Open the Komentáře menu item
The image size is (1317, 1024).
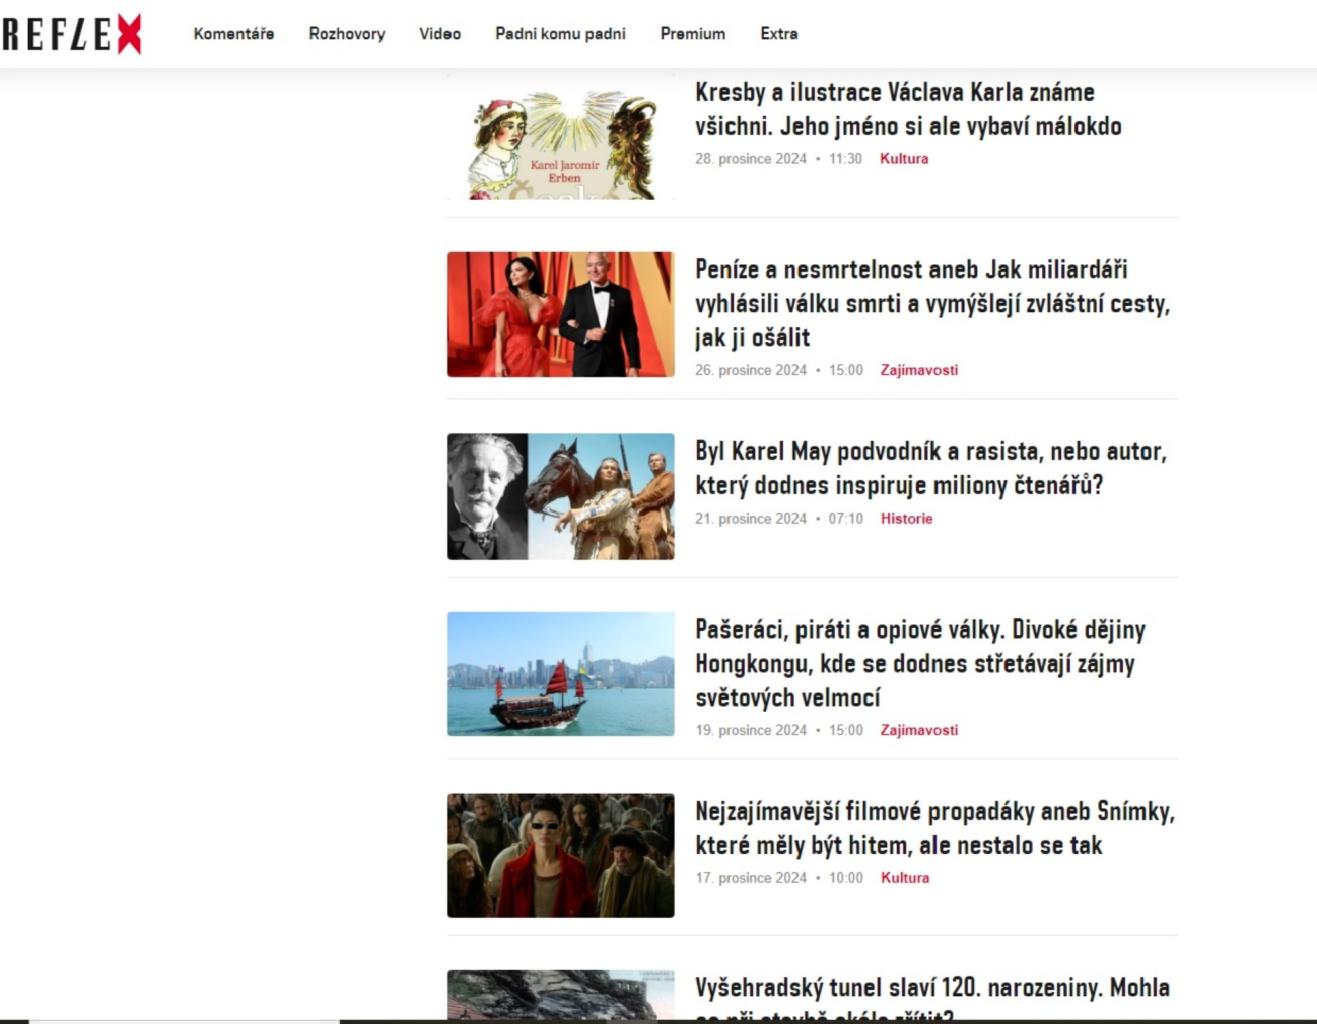click(x=233, y=34)
